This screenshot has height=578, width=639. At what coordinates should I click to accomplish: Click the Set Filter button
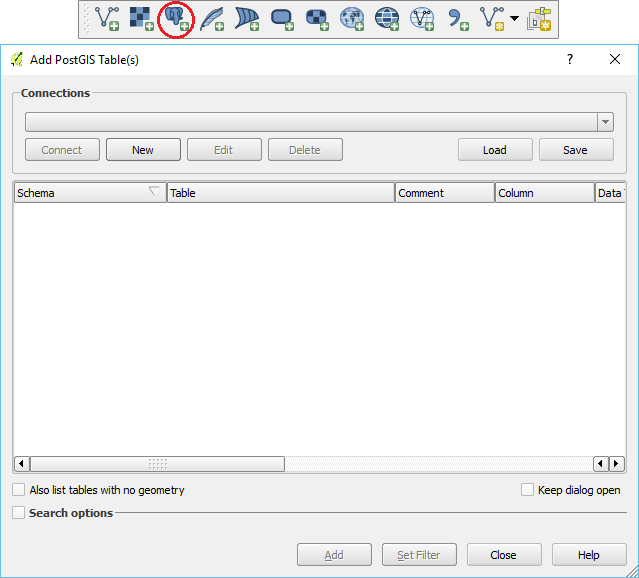tap(419, 555)
